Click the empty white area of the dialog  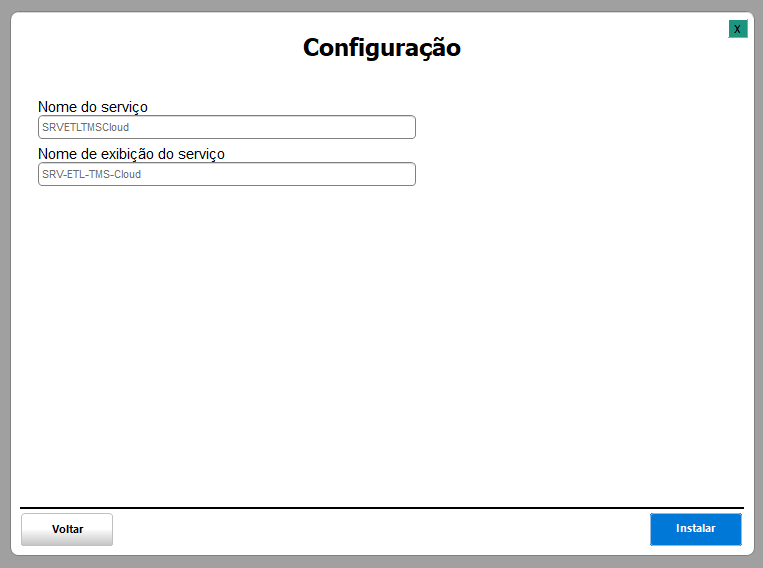pyautogui.click(x=381, y=340)
